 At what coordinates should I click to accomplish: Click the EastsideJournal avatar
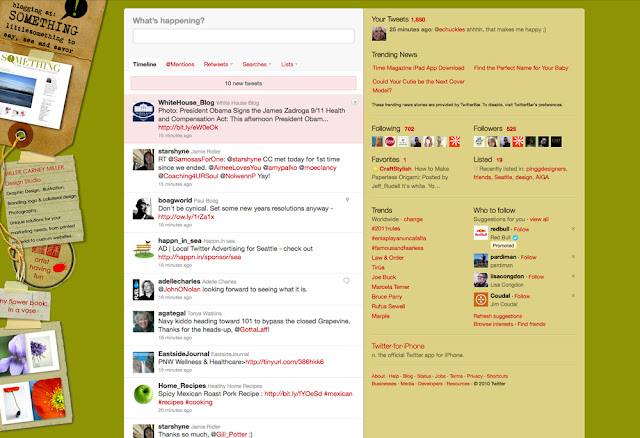(143, 362)
